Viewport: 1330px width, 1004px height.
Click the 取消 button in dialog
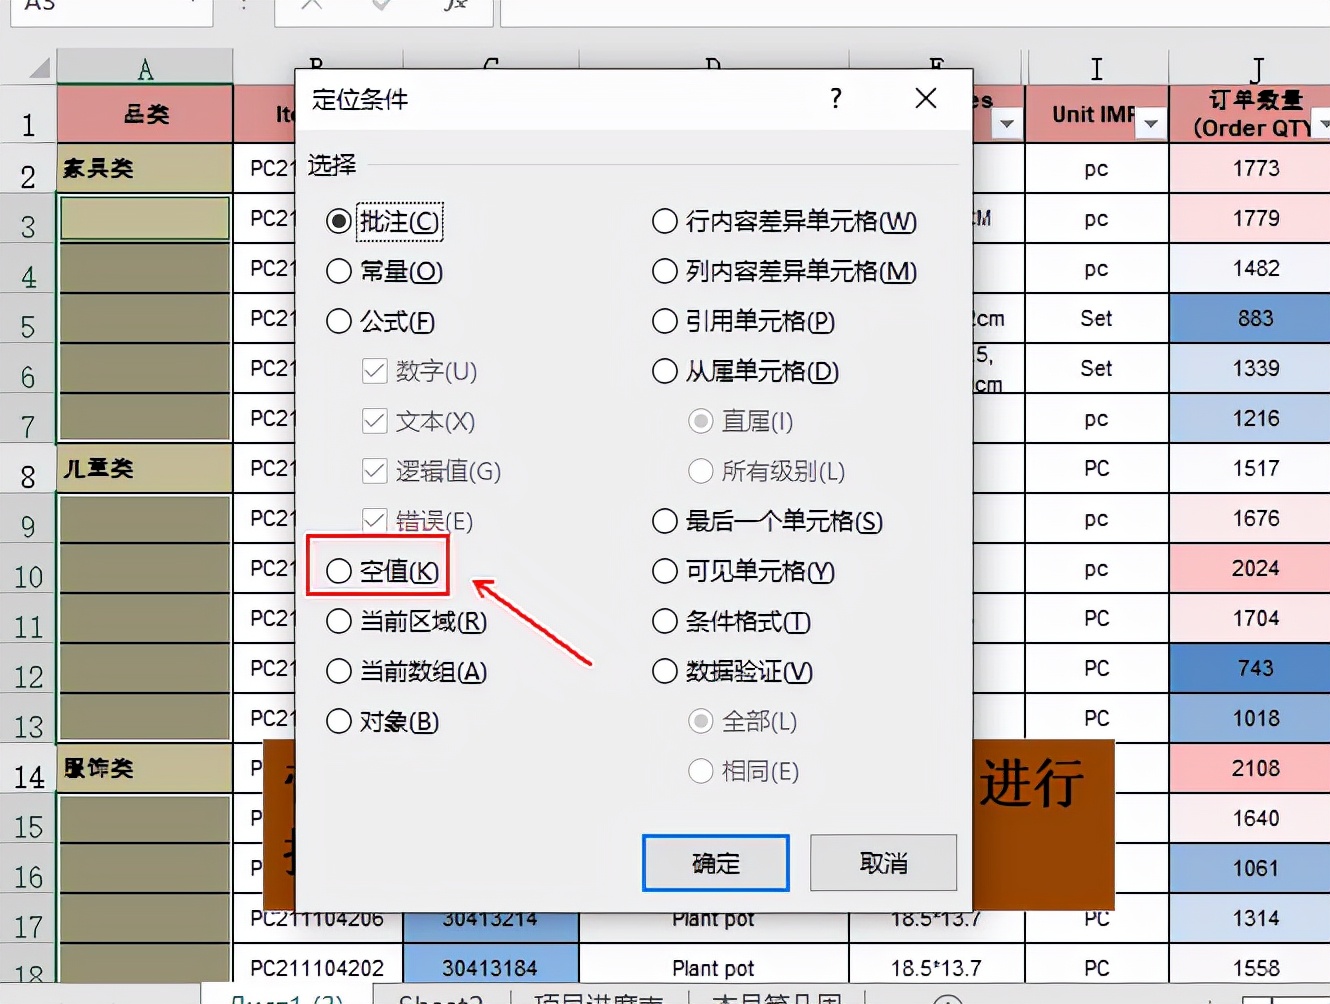pos(883,862)
